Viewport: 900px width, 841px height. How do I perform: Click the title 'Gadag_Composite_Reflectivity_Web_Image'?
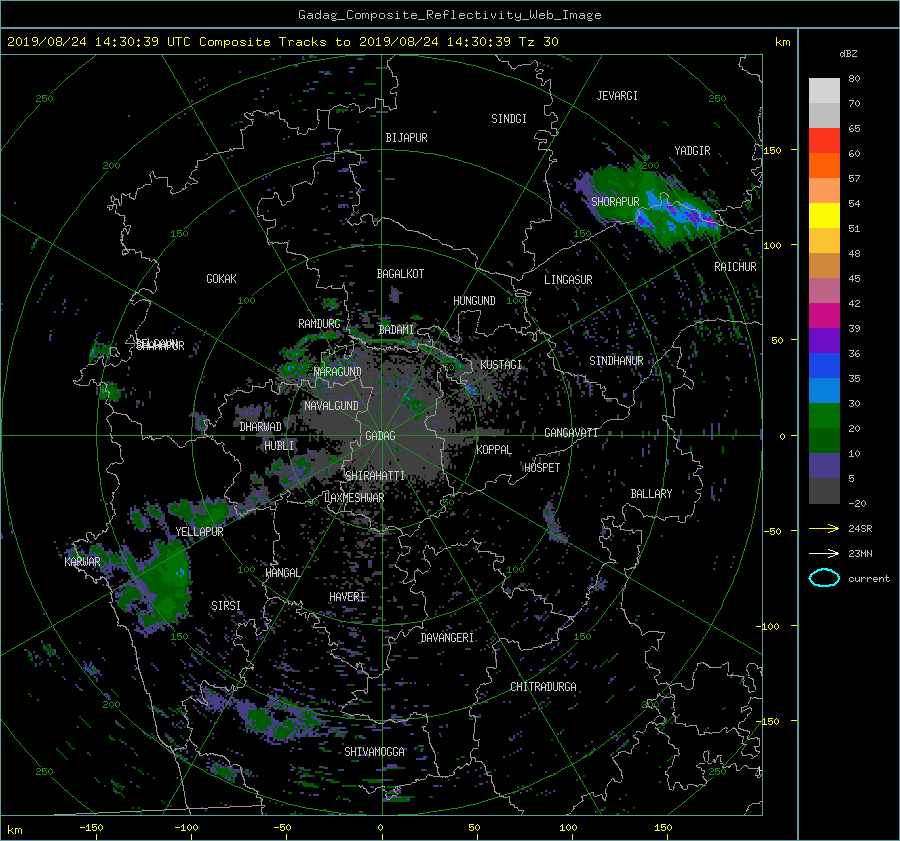pos(449,15)
